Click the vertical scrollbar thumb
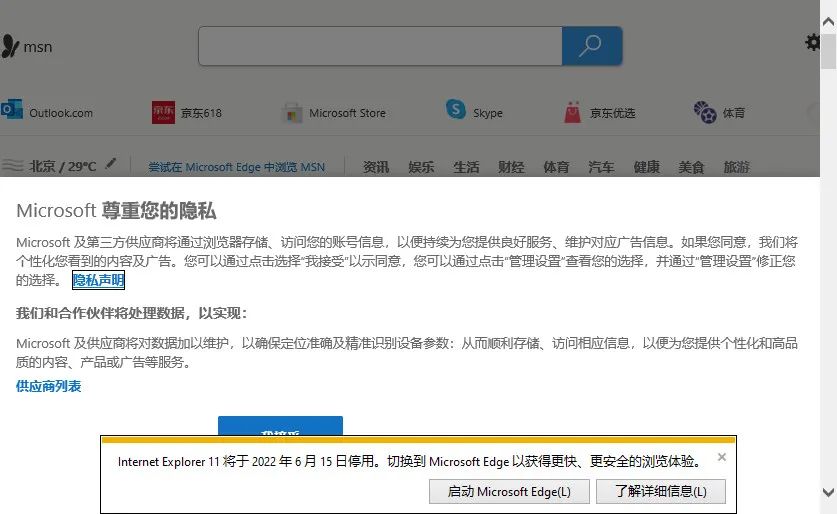This screenshot has width=837, height=514. 828,50
